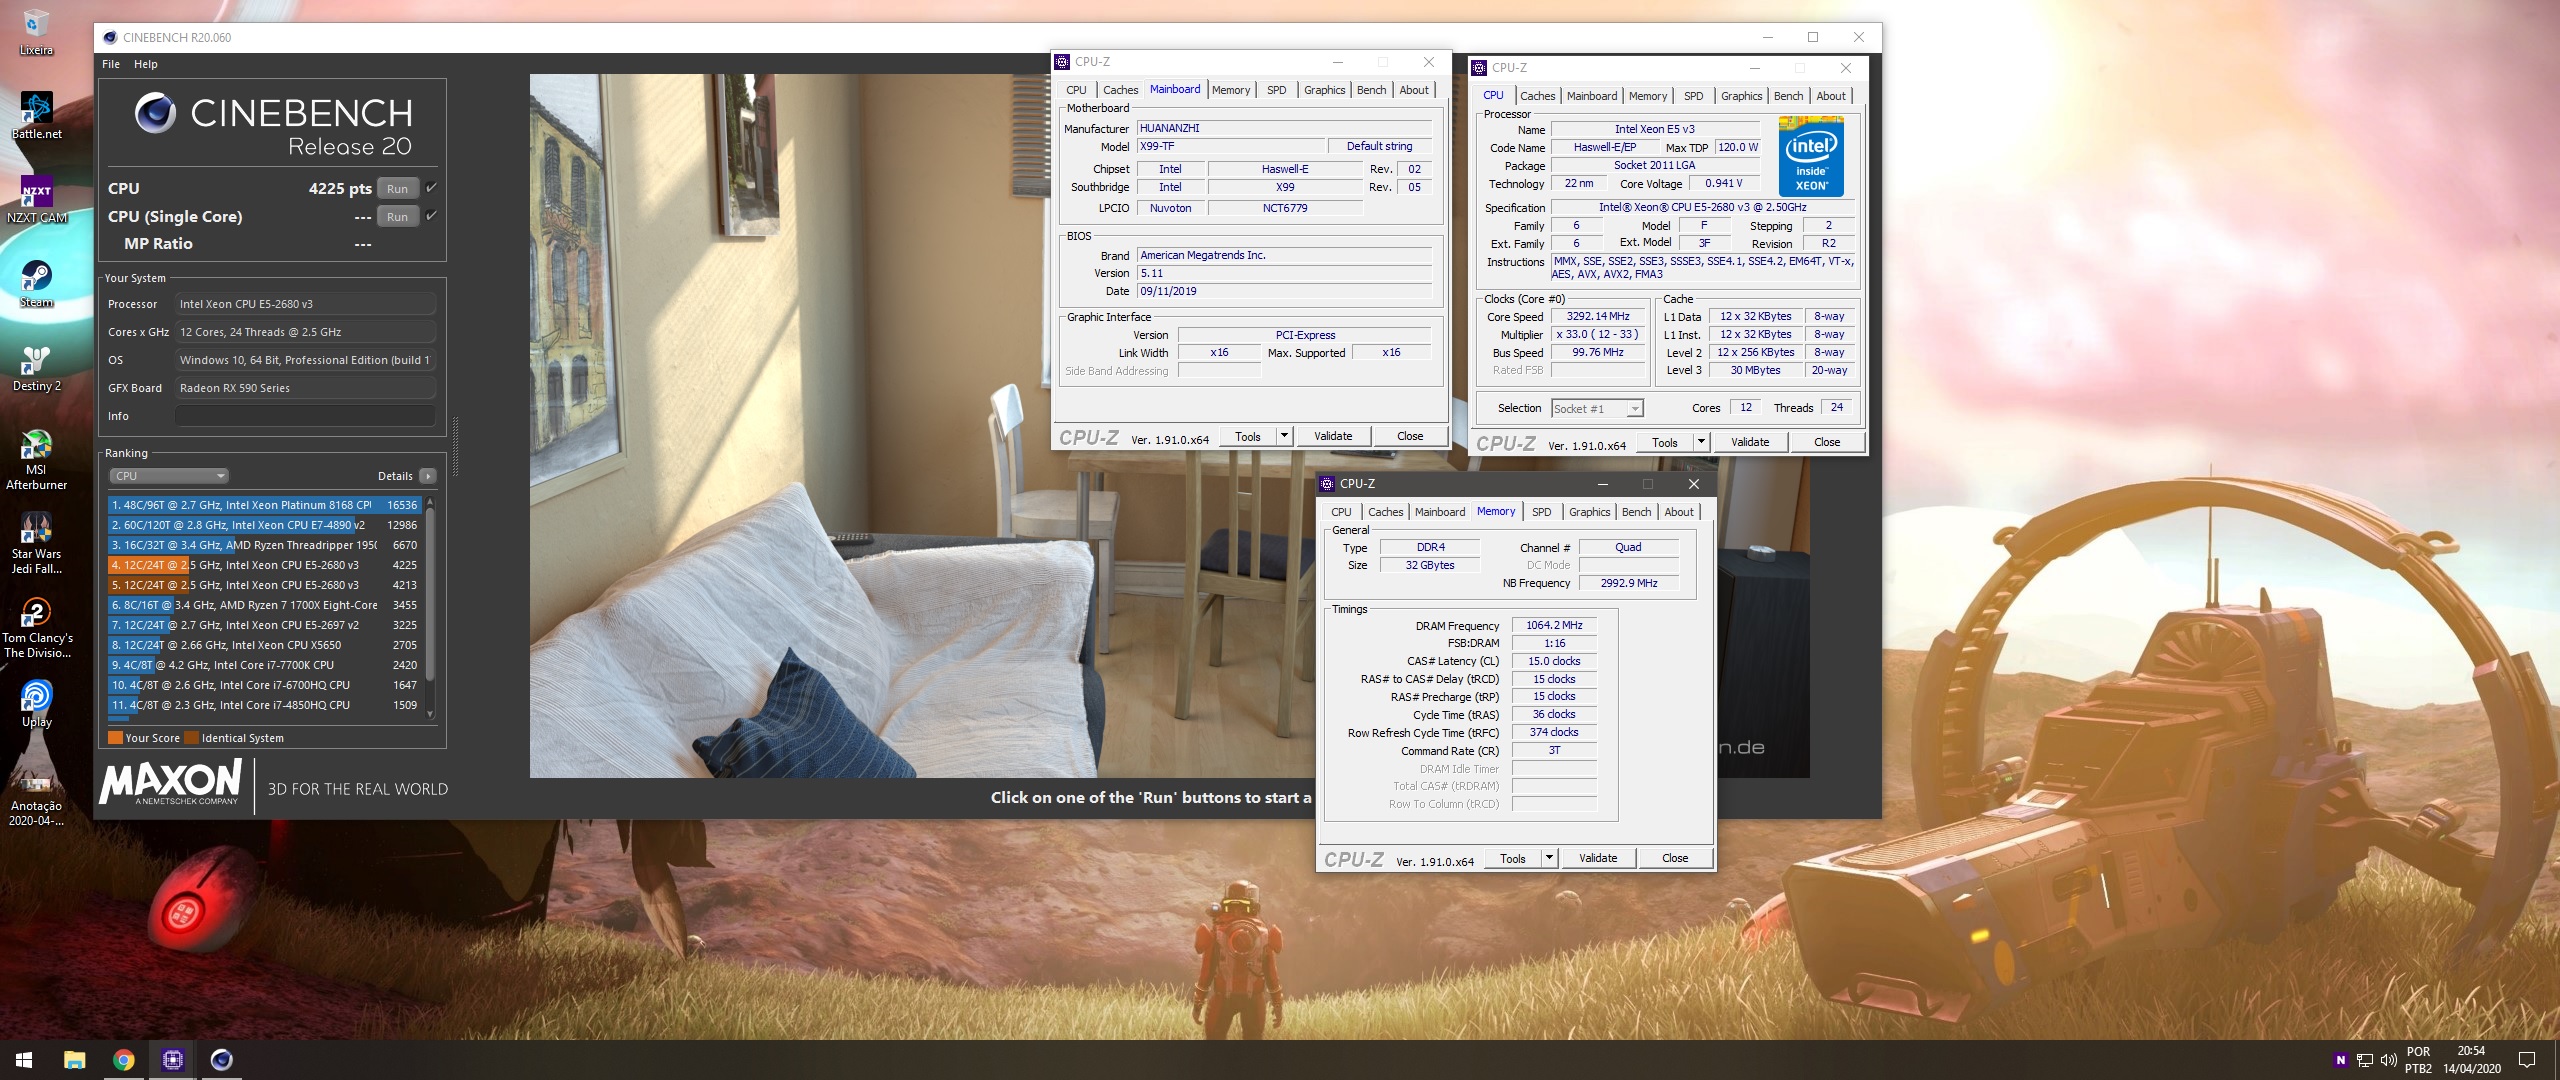
Task: Click the Identical System legend swatch
Action: tap(192, 738)
